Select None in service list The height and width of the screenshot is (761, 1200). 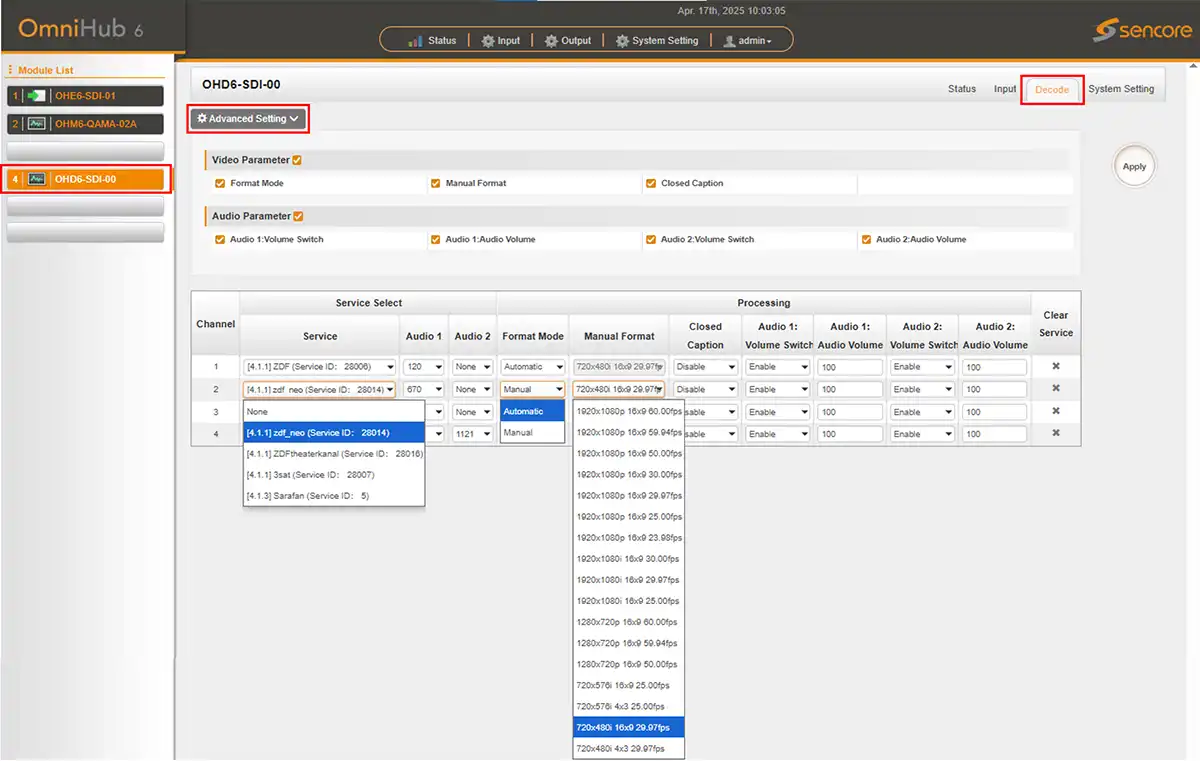[x=334, y=411]
